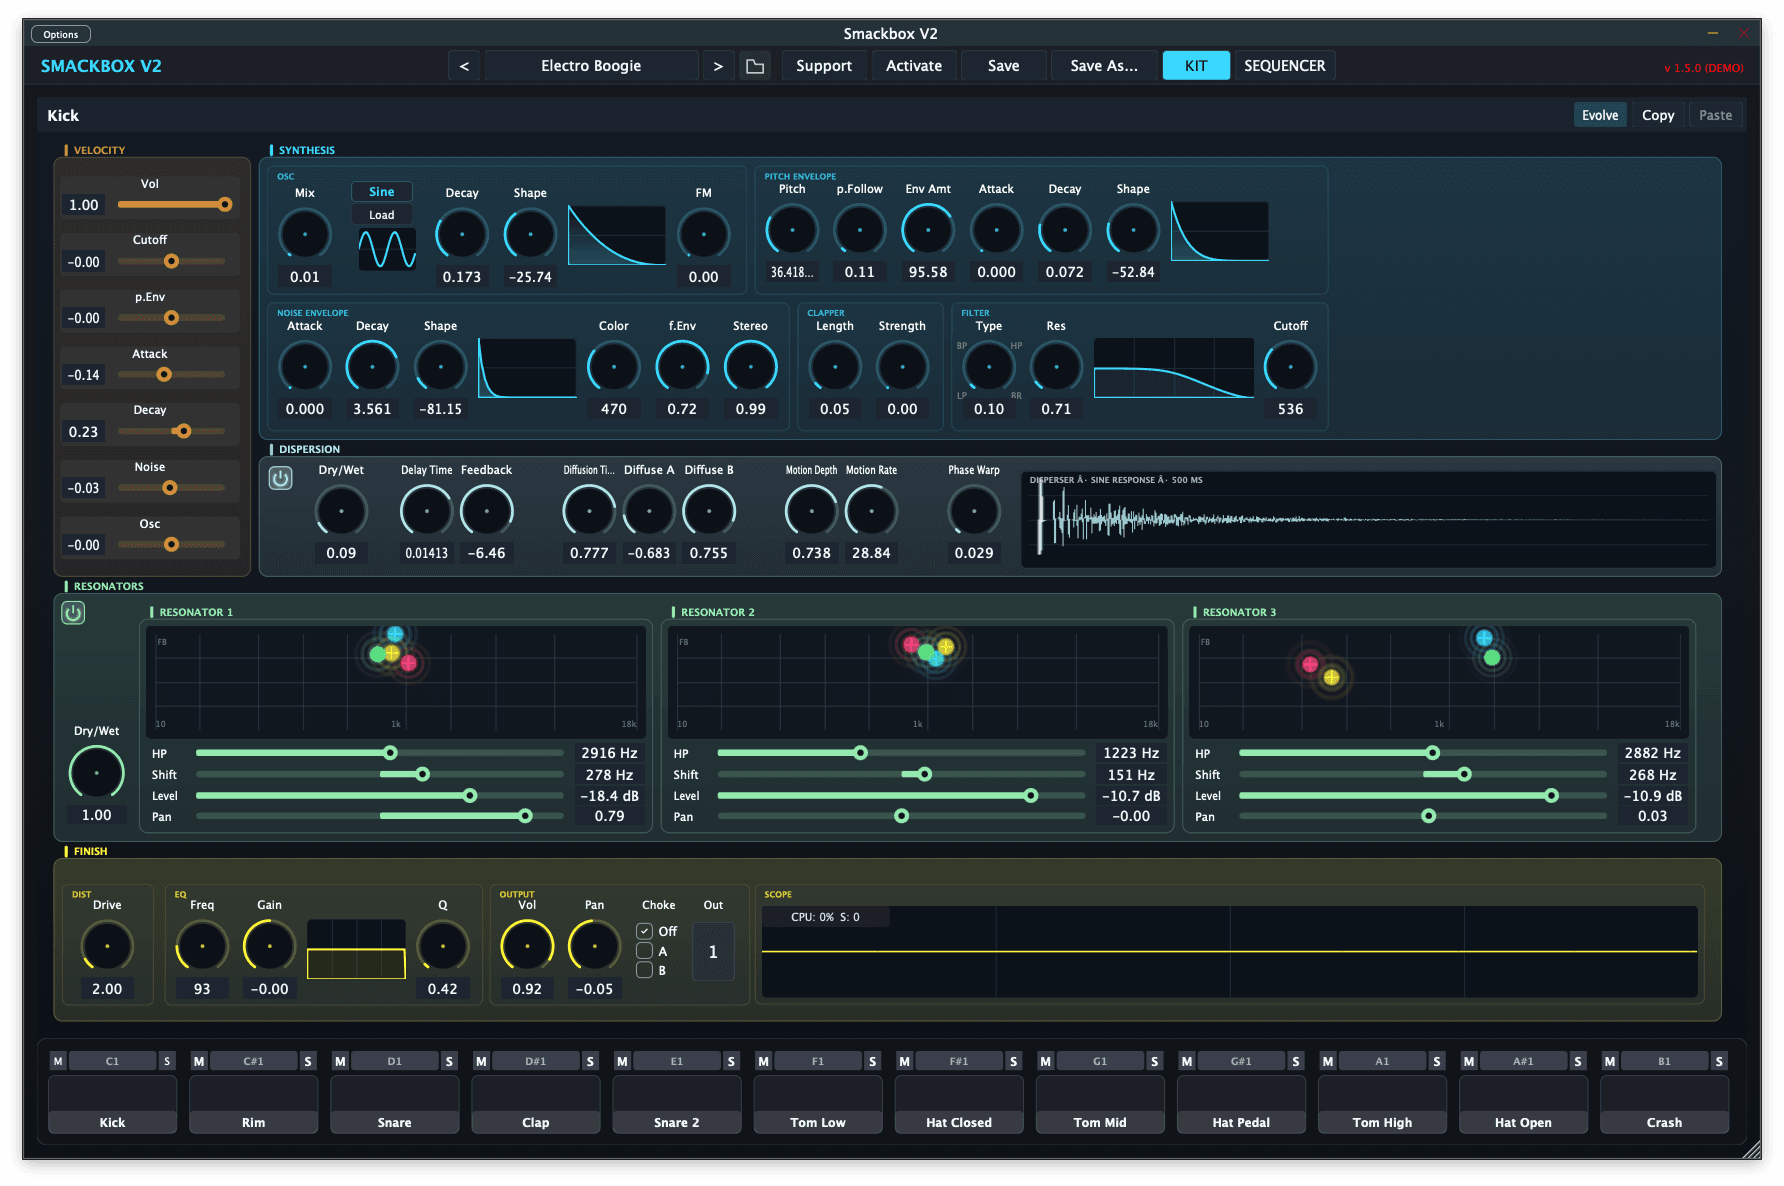Click the Save As... button
1784x1186 pixels.
coord(1104,66)
